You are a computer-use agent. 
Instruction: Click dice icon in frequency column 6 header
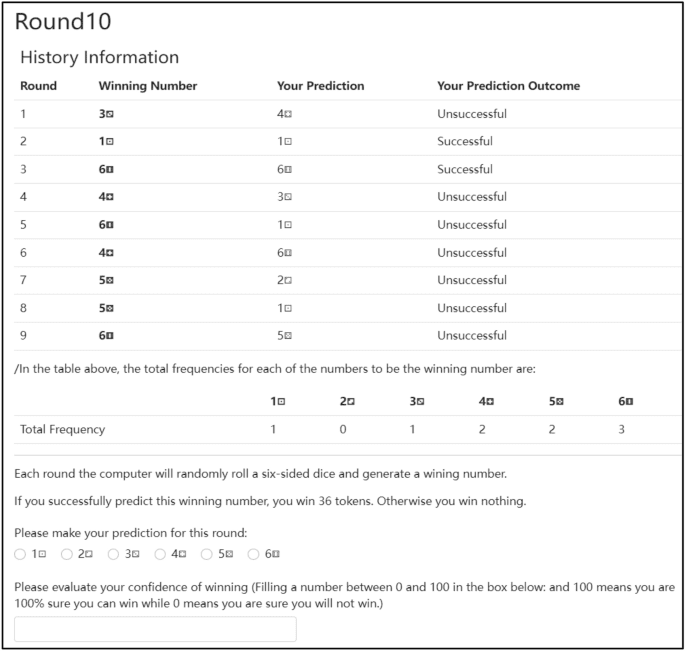pyautogui.click(x=630, y=402)
